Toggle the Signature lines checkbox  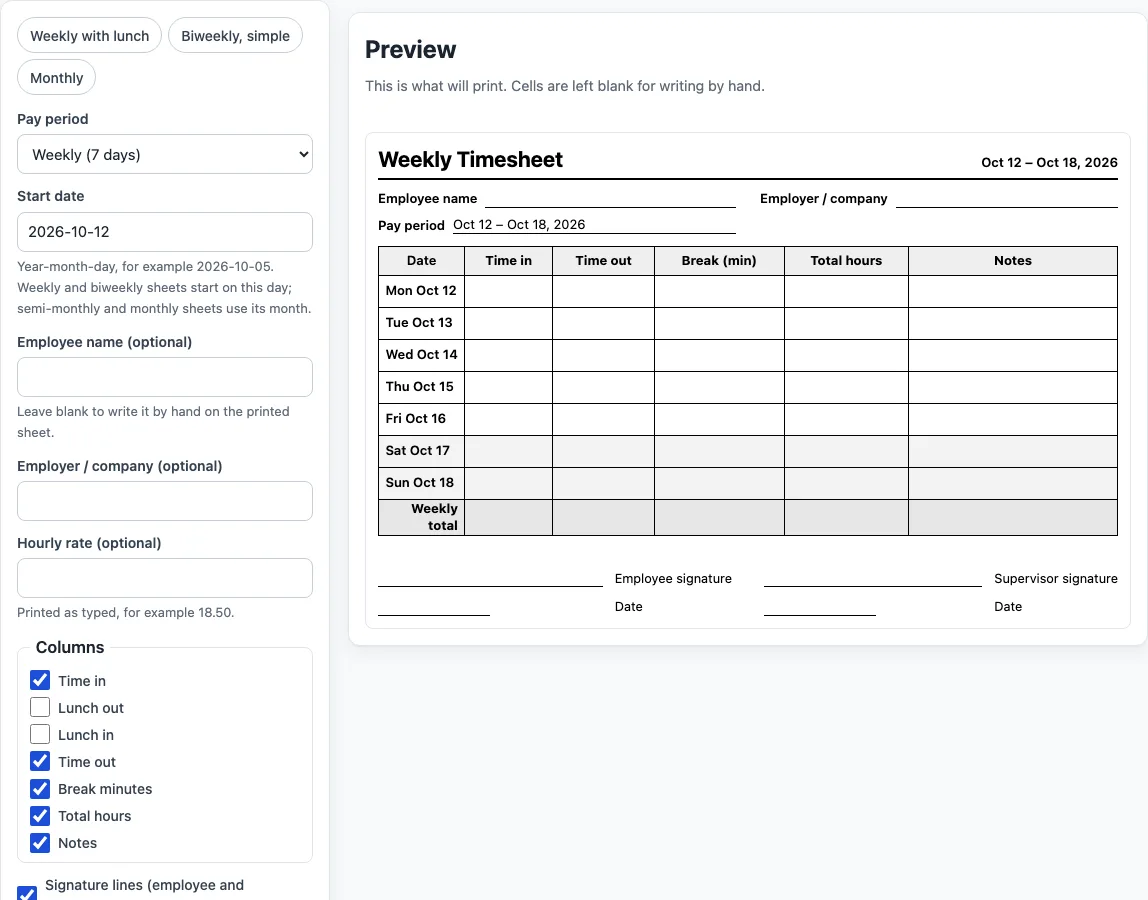pyautogui.click(x=27, y=893)
